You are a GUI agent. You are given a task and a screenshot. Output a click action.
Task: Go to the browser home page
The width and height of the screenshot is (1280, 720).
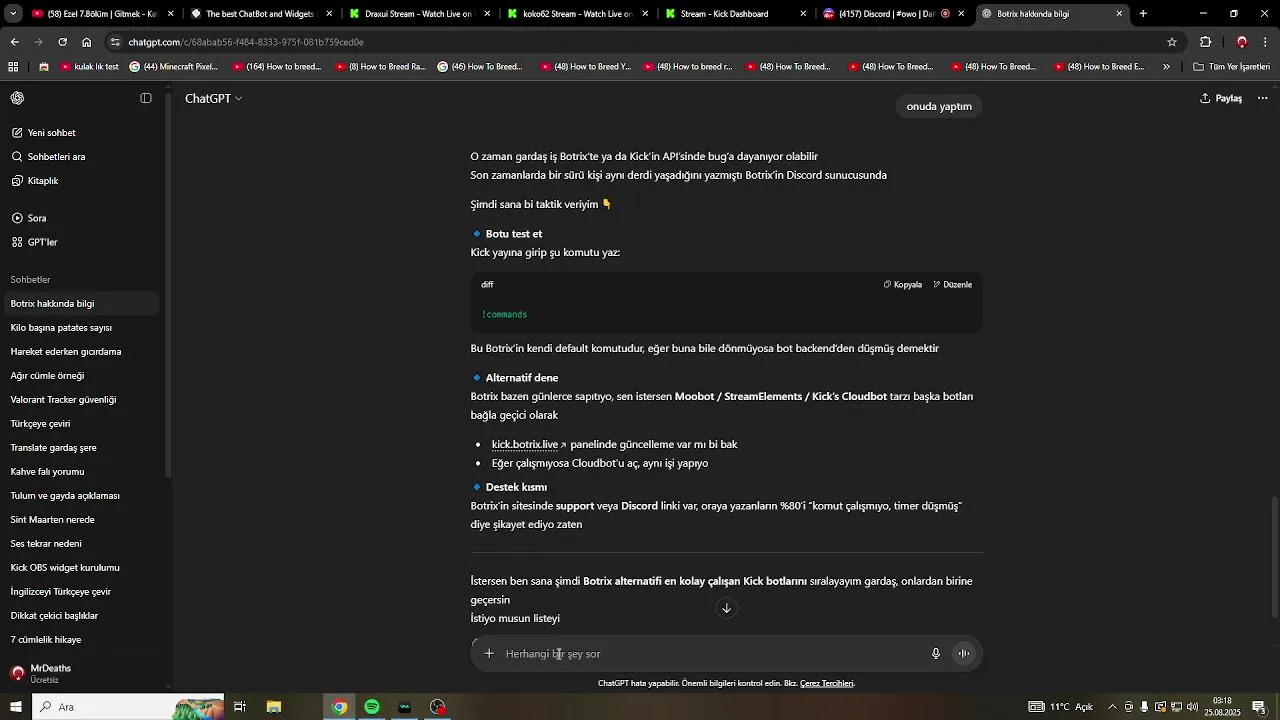point(87,42)
